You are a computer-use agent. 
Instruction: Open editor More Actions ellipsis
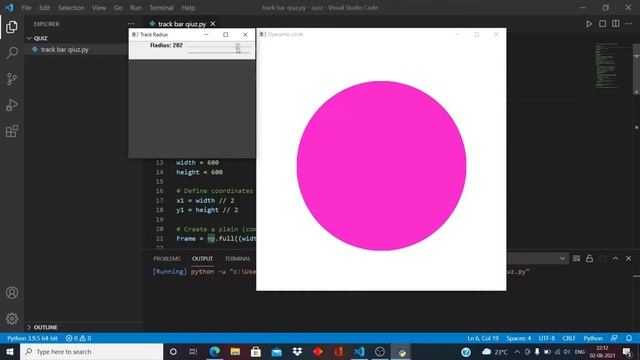click(x=629, y=24)
